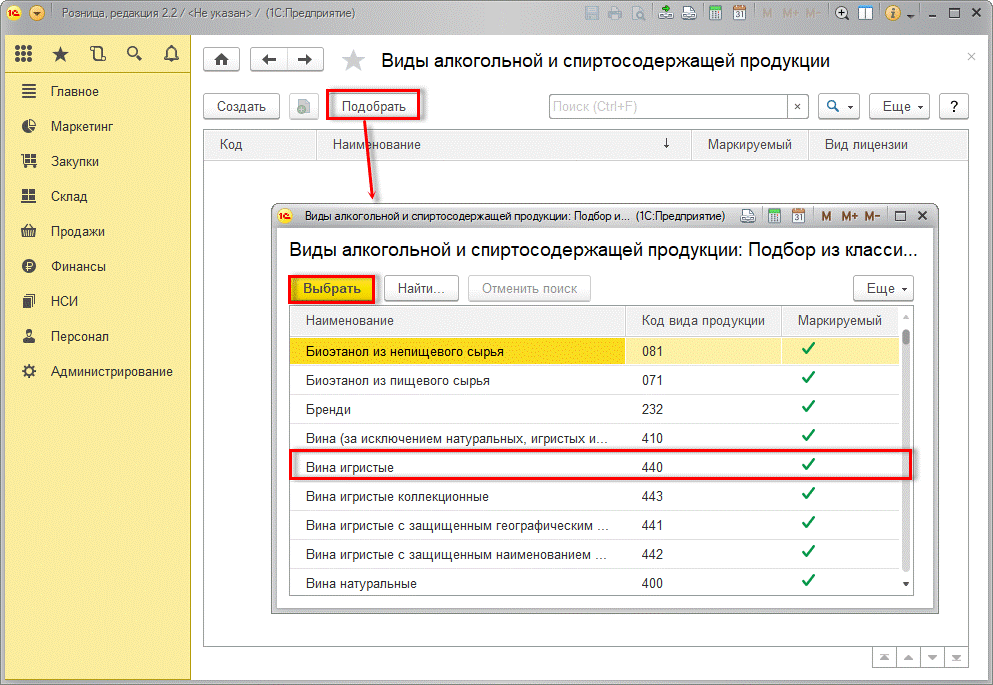Toggle the Маркируемый checkmark for Вина натуральные
Viewport: 993px width, 685px height.
point(808,581)
